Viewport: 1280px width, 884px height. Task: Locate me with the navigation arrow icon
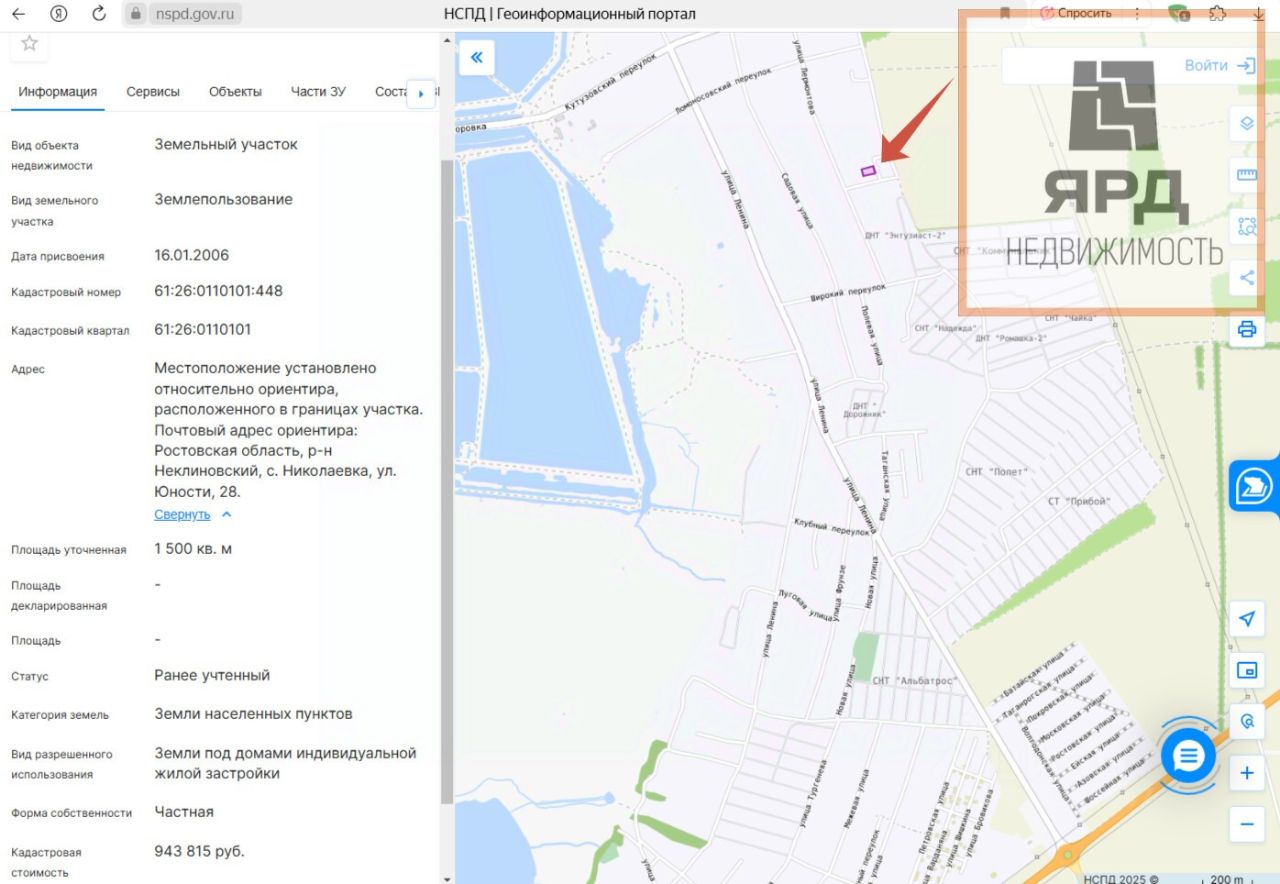coord(1246,619)
